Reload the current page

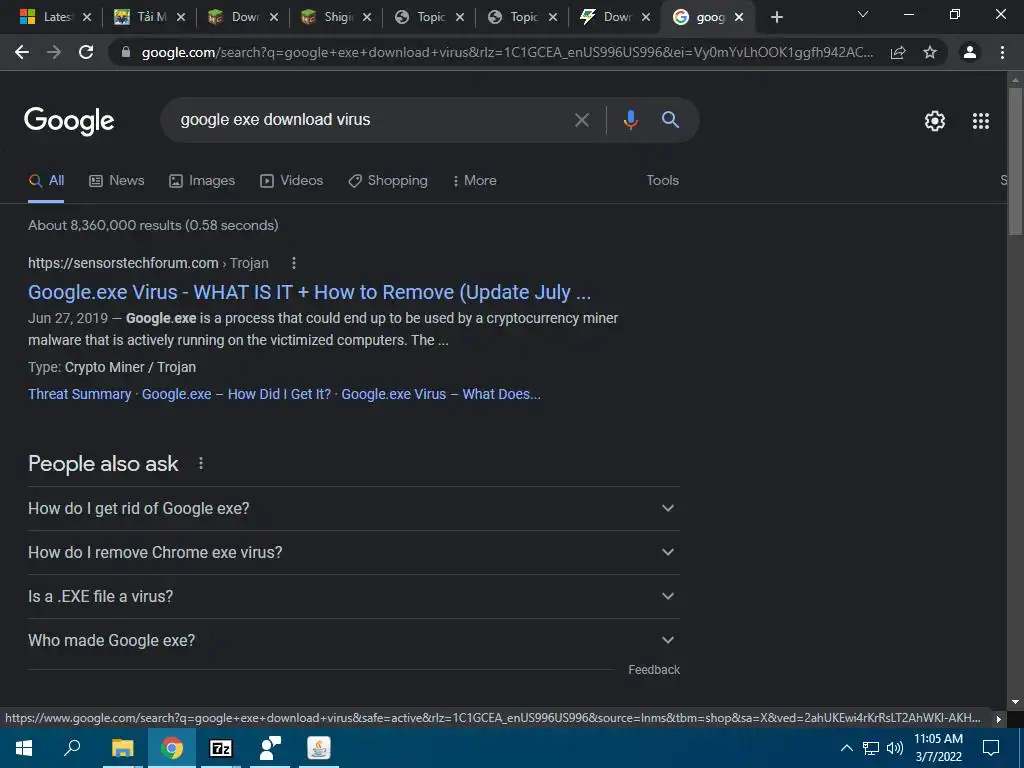(86, 52)
